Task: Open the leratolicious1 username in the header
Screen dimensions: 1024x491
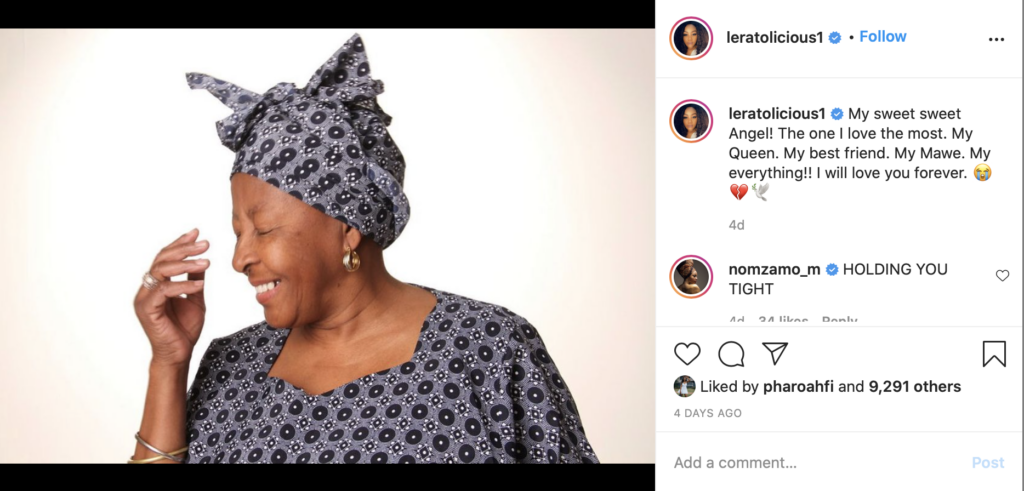Action: pos(776,37)
